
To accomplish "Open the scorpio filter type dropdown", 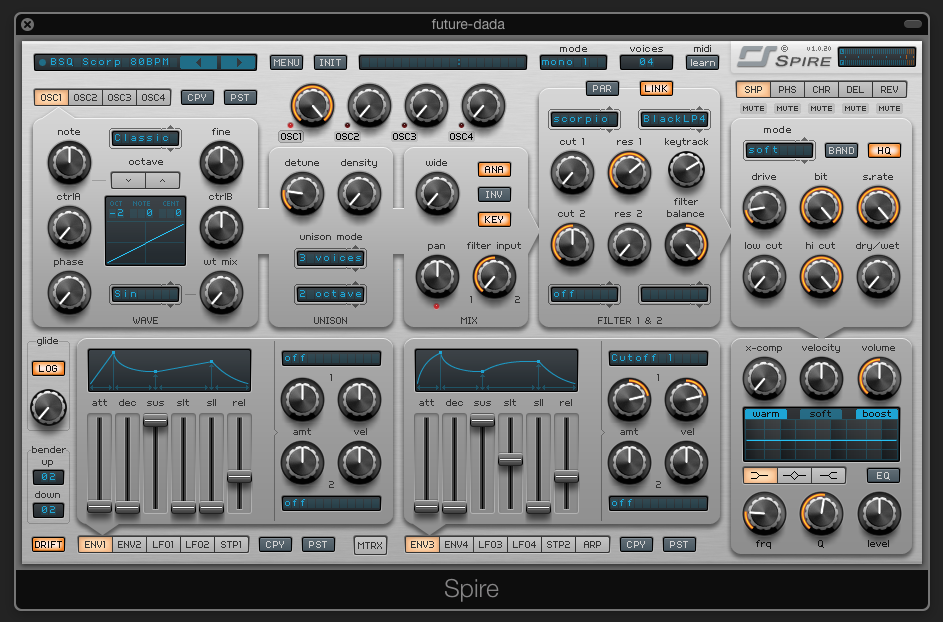I will click(584, 119).
